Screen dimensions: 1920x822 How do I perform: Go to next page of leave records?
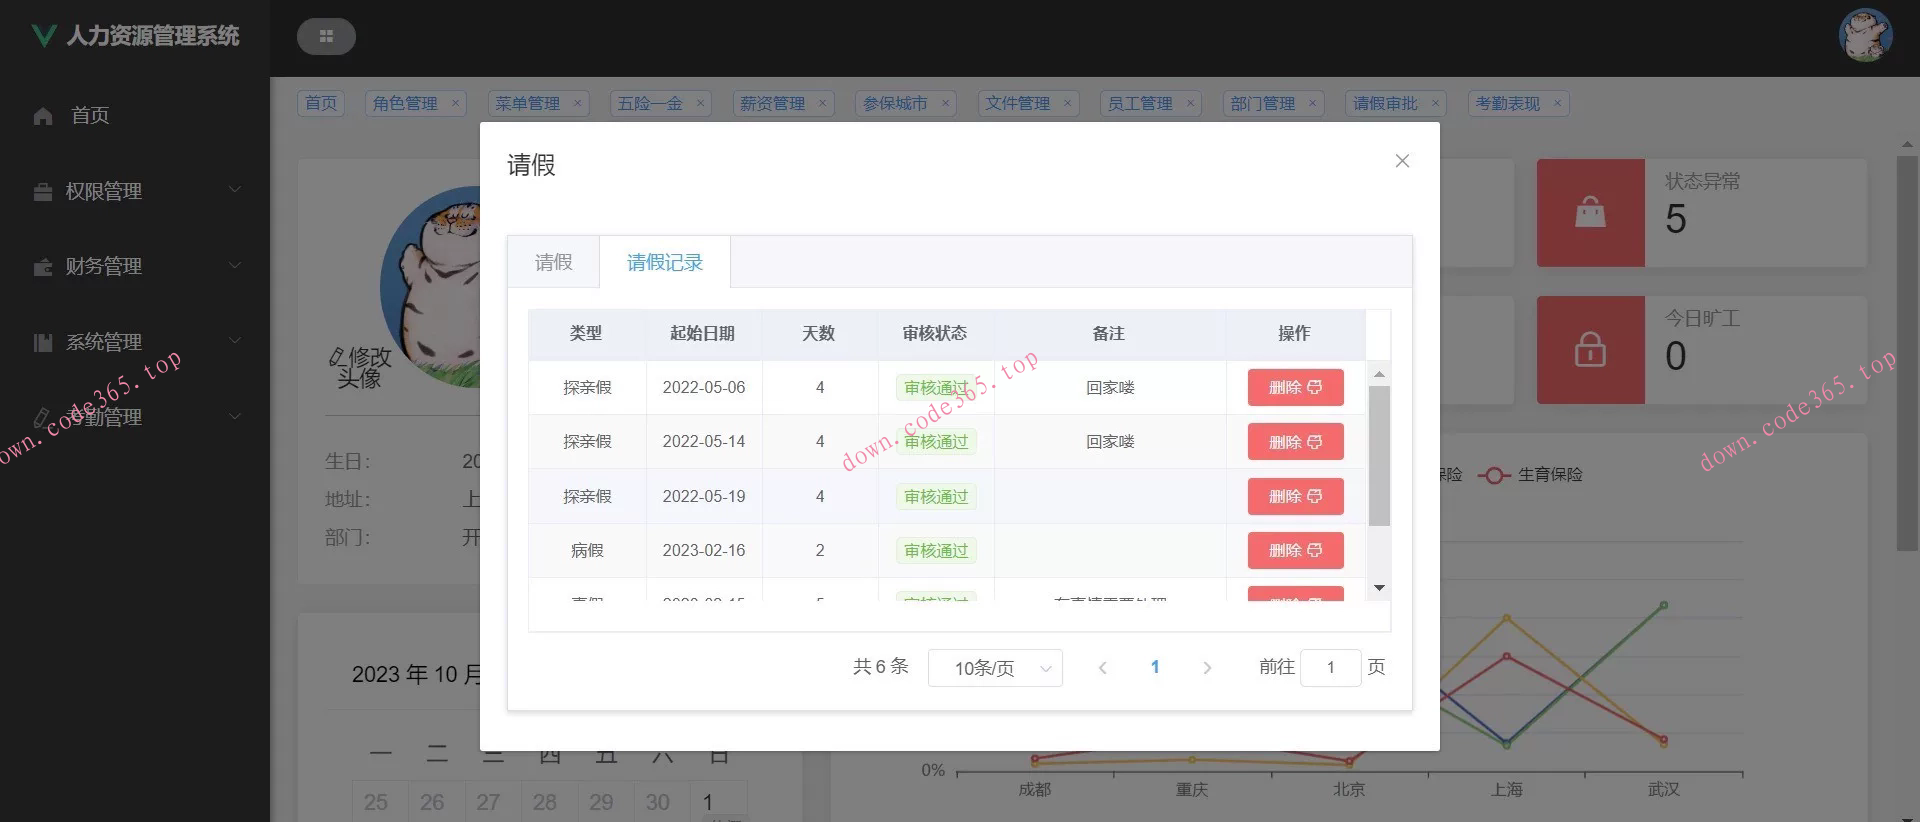point(1207,668)
